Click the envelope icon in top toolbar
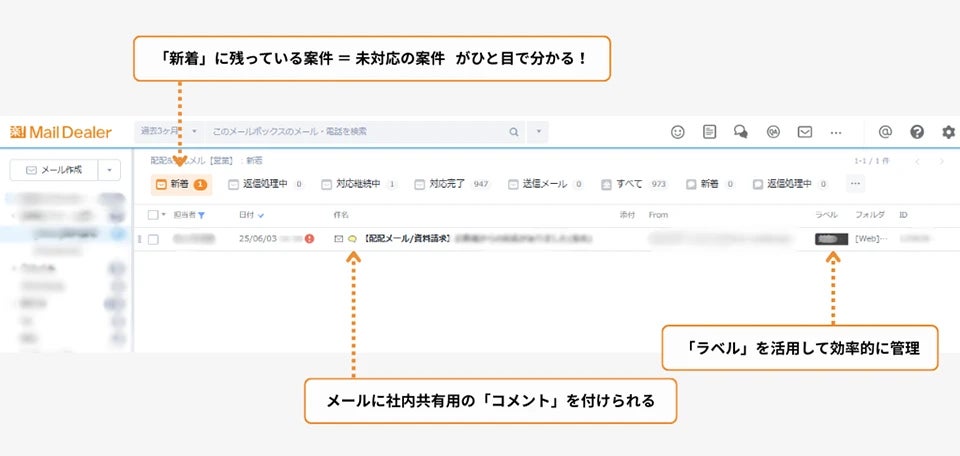 804,132
